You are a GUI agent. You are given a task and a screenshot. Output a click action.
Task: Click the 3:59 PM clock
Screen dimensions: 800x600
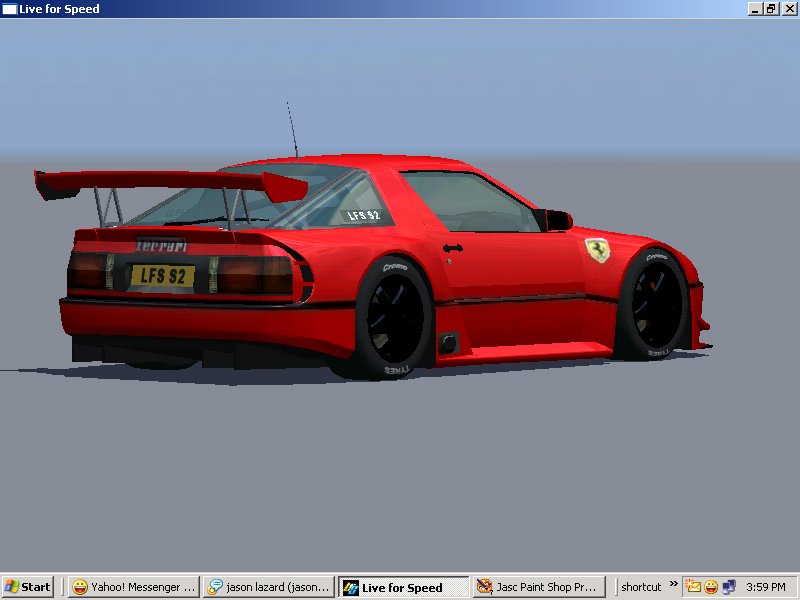pyautogui.click(x=766, y=587)
